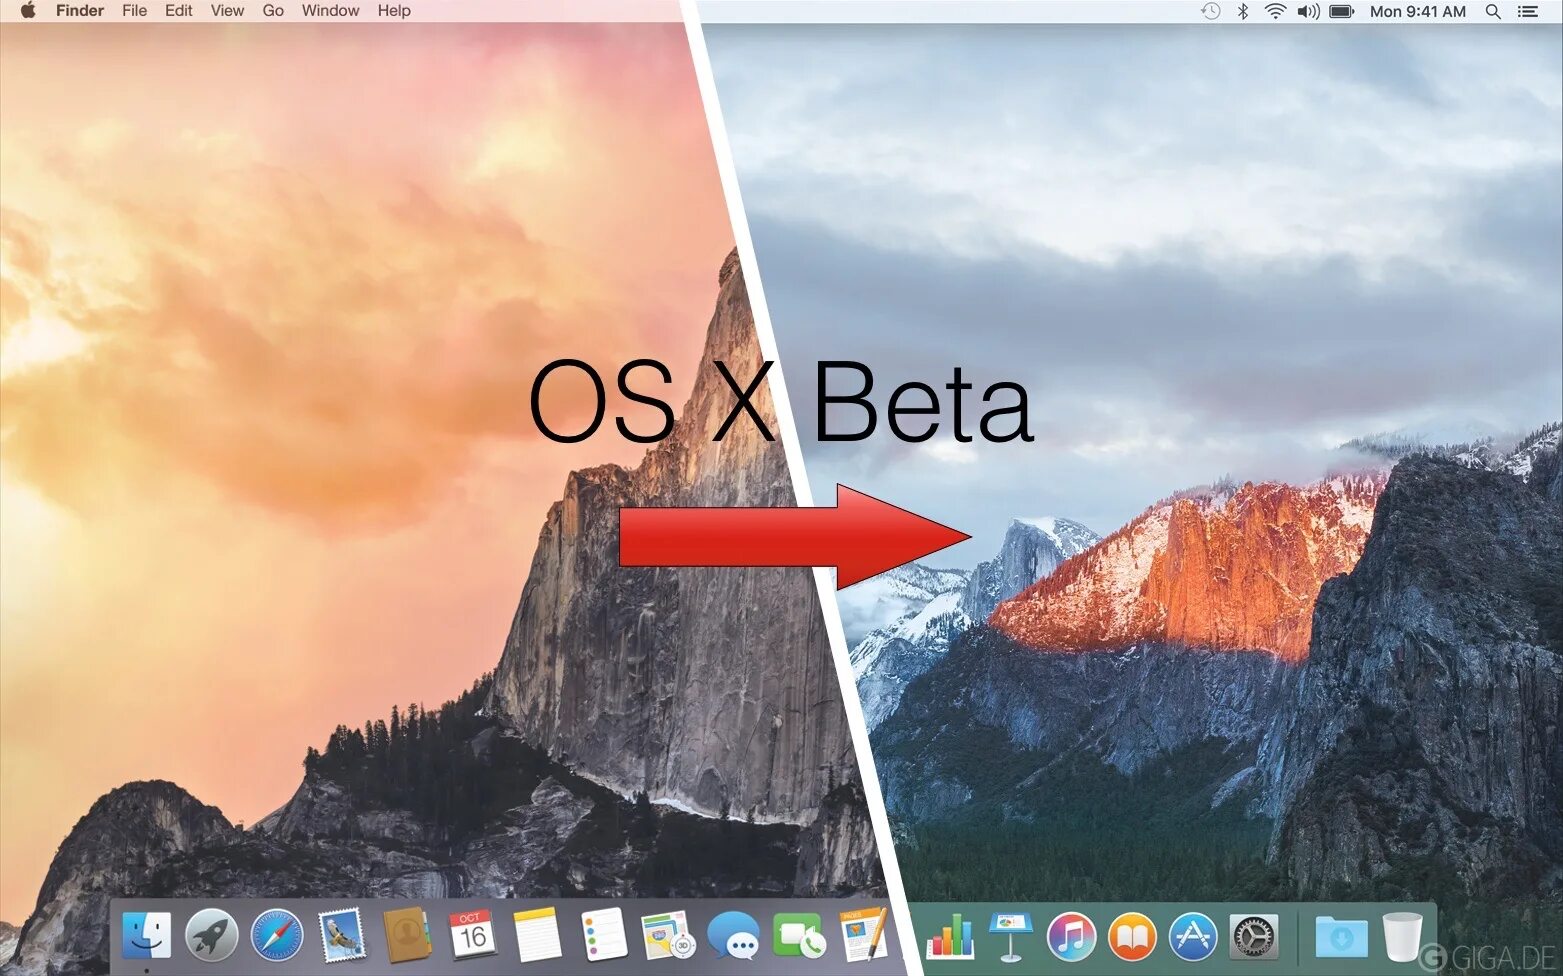This screenshot has width=1563, height=976.
Task: Click the Mon 9:41 AM clock
Action: [1418, 11]
